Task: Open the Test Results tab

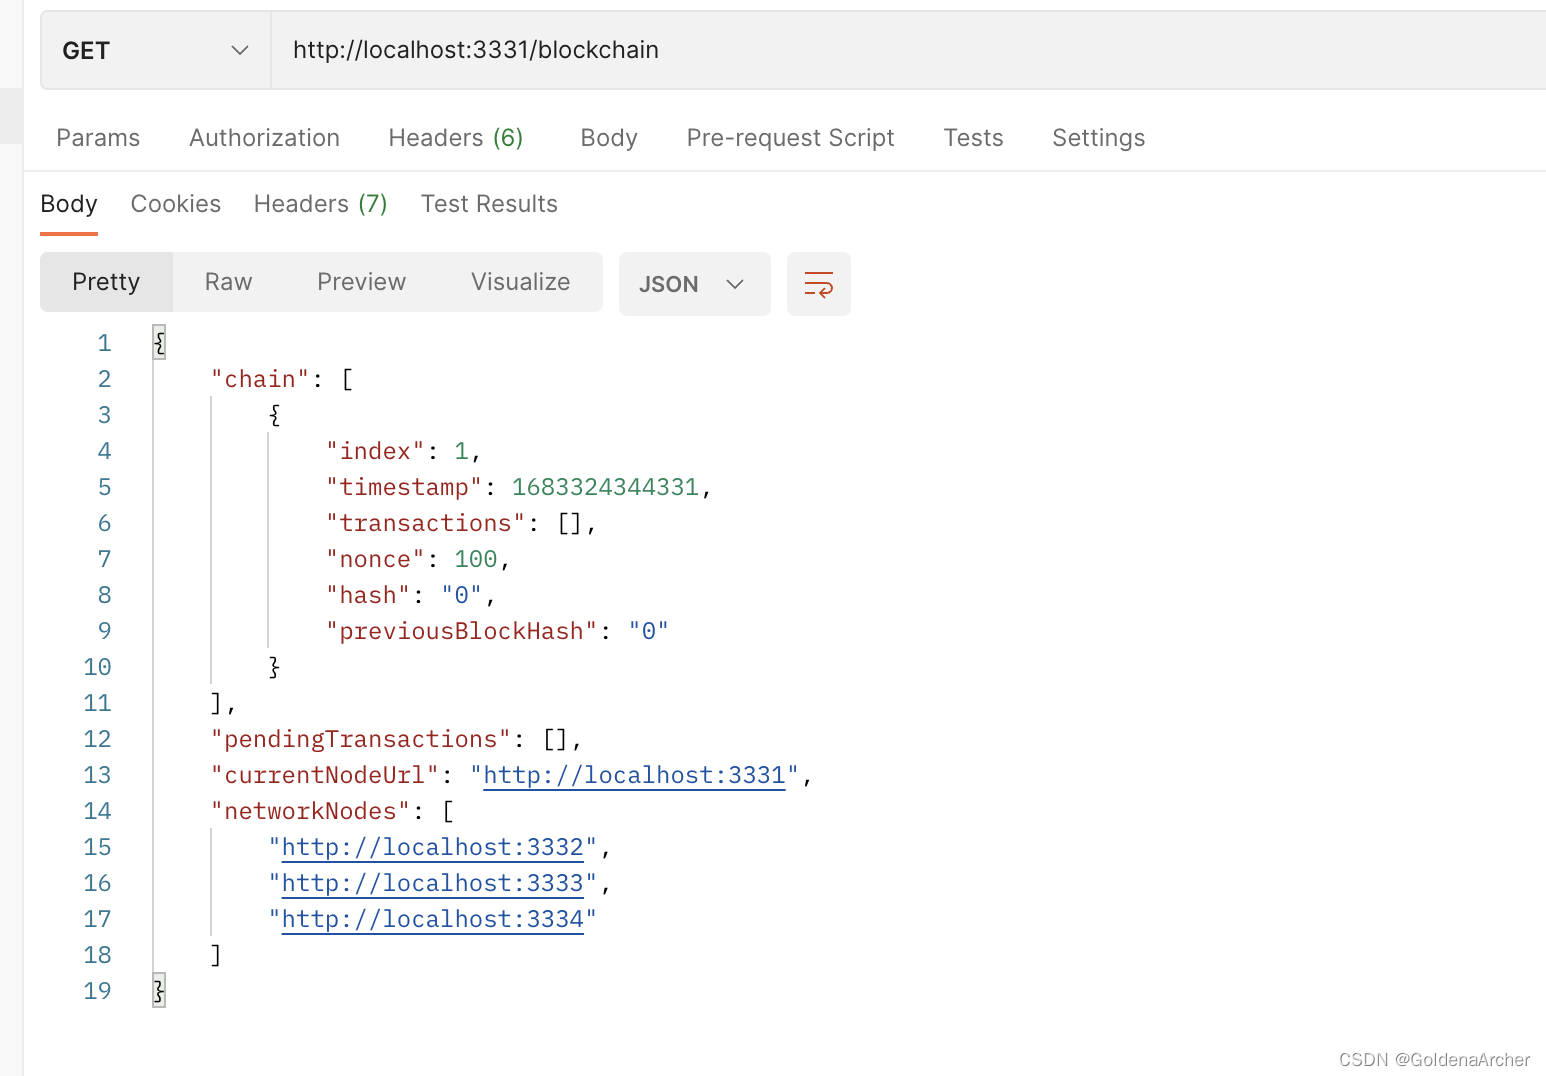Action: coord(489,204)
